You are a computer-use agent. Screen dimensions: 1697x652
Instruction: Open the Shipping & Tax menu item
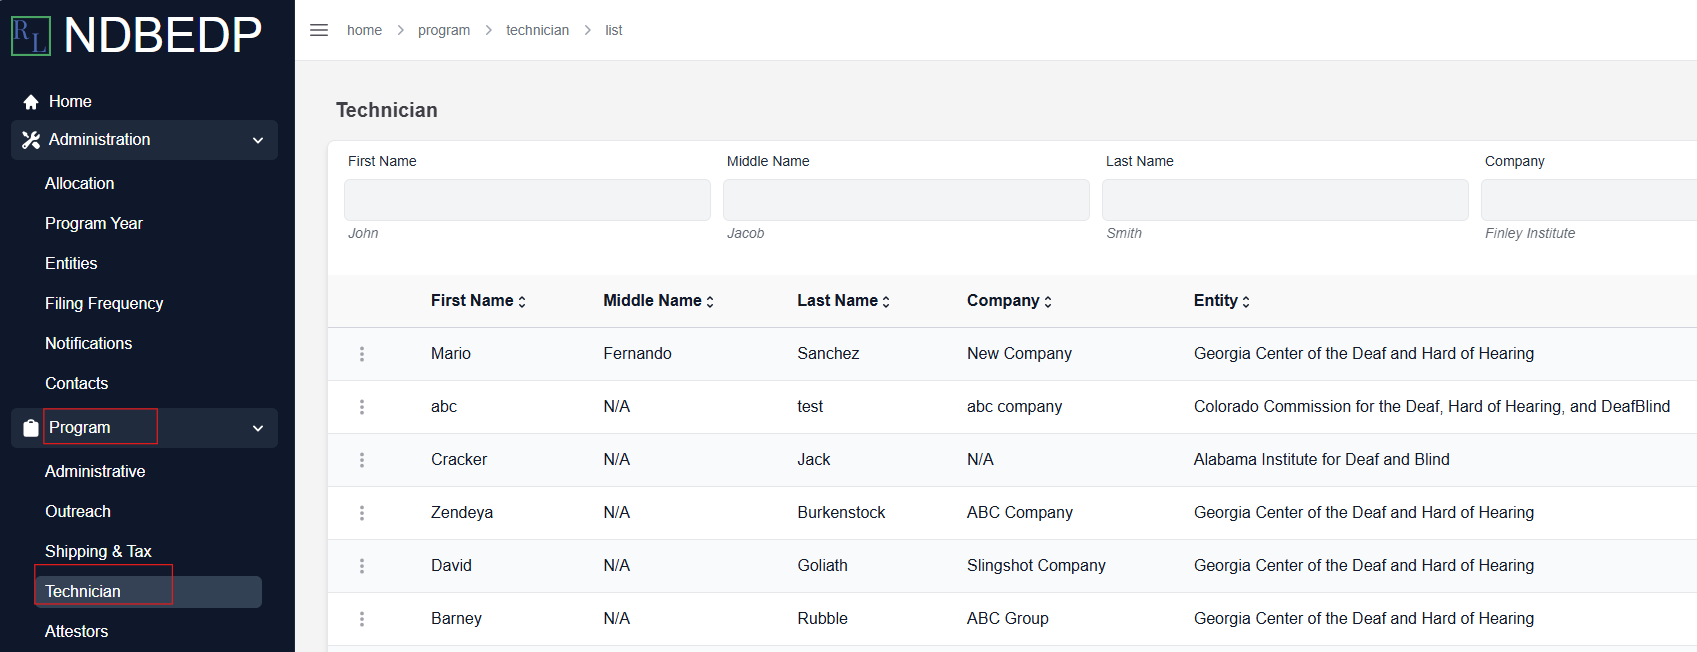(98, 551)
